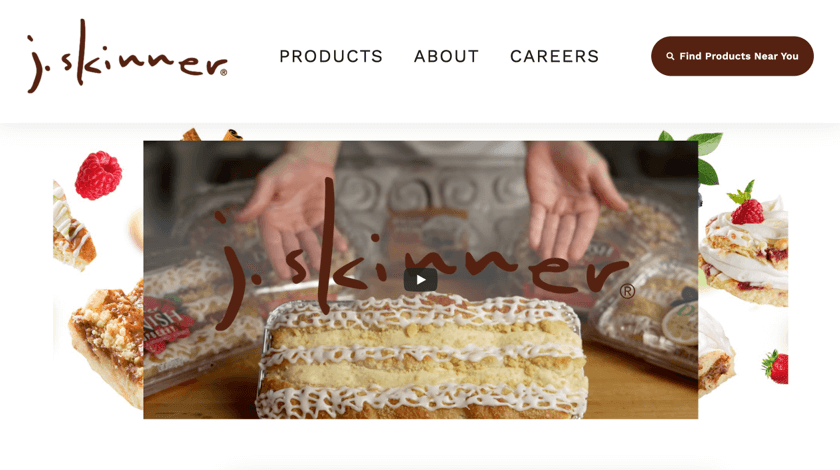
Task: Click the magnifying glass search icon
Action: point(670,56)
